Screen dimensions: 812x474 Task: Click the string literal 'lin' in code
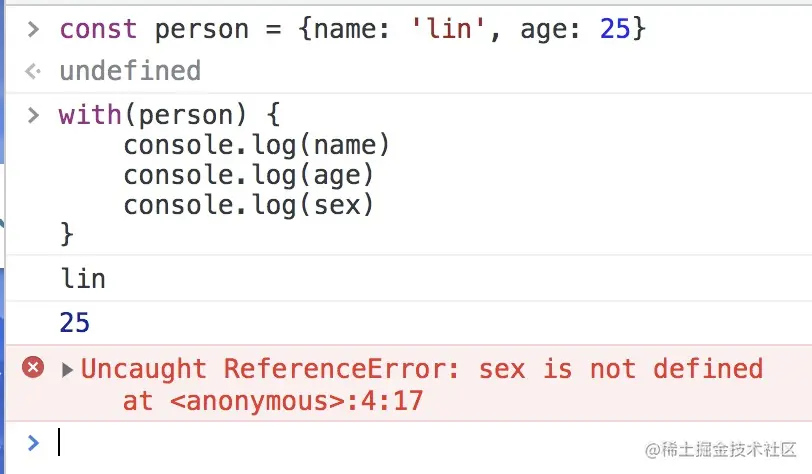[448, 28]
